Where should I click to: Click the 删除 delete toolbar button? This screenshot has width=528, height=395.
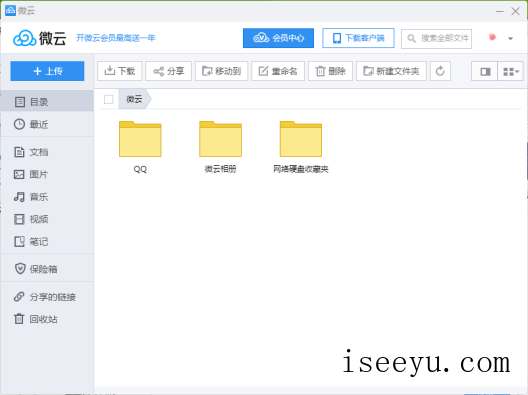pyautogui.click(x=330, y=71)
